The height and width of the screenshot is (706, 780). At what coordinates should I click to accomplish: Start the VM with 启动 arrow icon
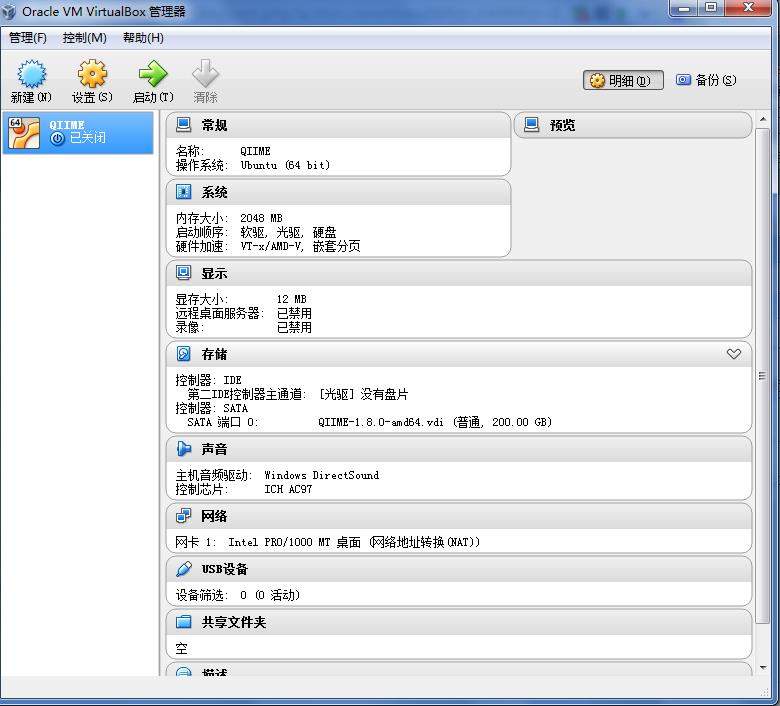153,74
